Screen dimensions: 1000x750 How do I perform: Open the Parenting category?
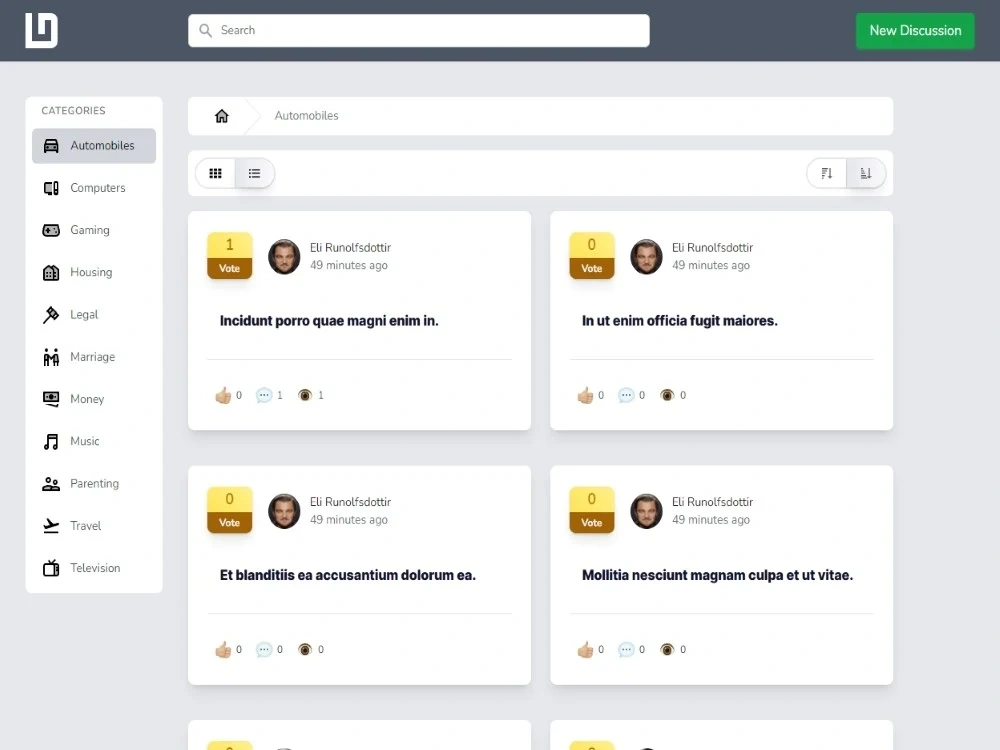coord(94,483)
